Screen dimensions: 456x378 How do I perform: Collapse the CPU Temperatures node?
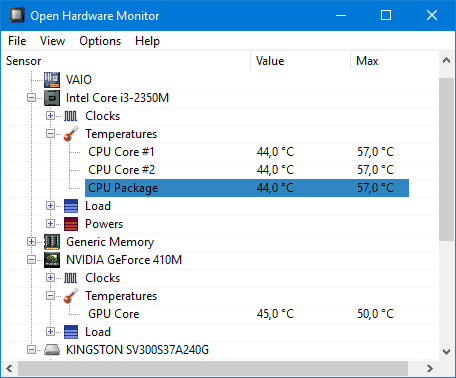(x=50, y=134)
